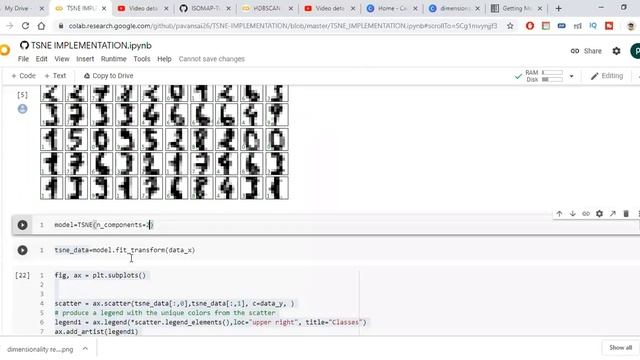Move the selected cell up

[559, 213]
